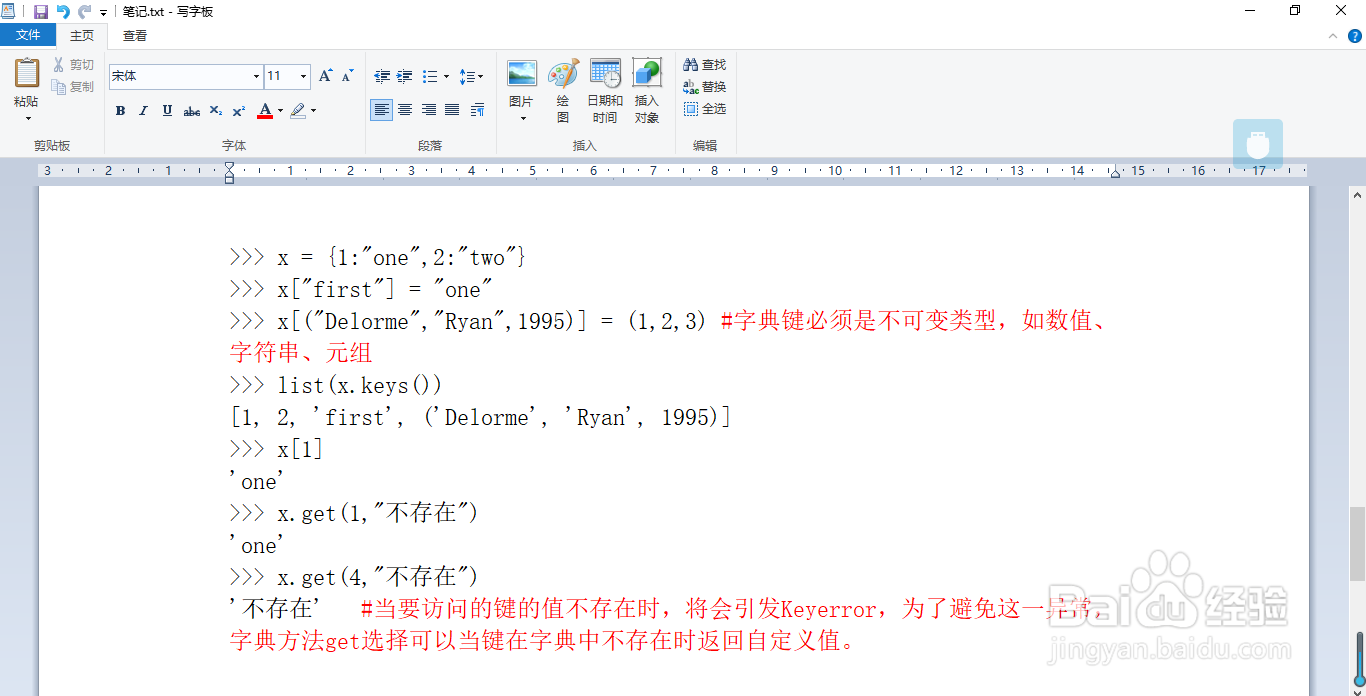Toggle bold formatting
Viewport: 1366px width, 696px height.
click(120, 111)
